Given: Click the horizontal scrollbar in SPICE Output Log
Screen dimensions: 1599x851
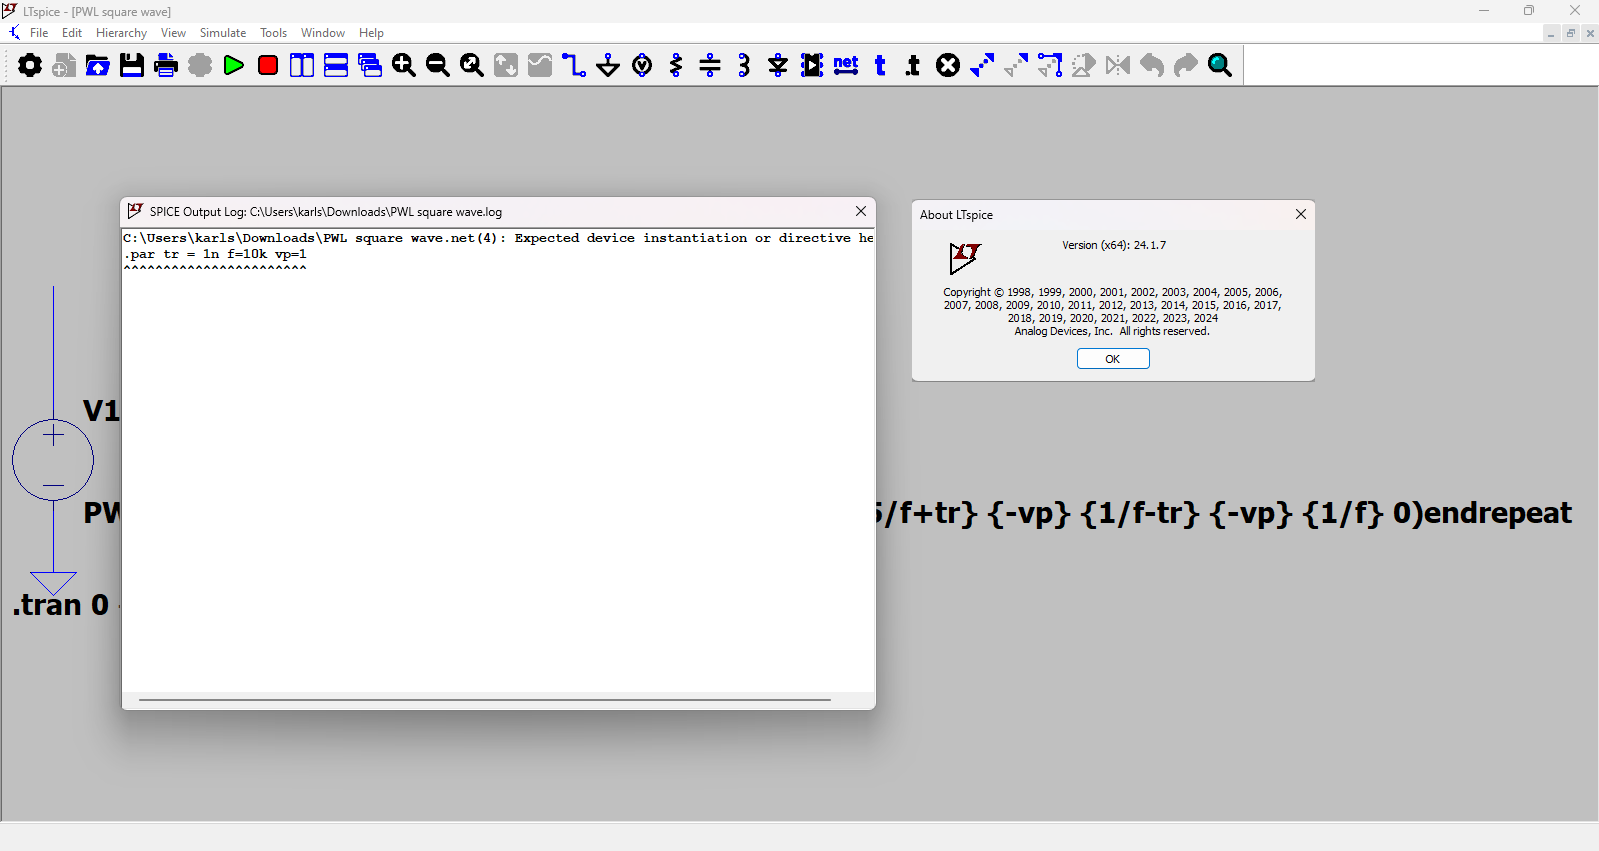Looking at the screenshot, I should tap(485, 700).
